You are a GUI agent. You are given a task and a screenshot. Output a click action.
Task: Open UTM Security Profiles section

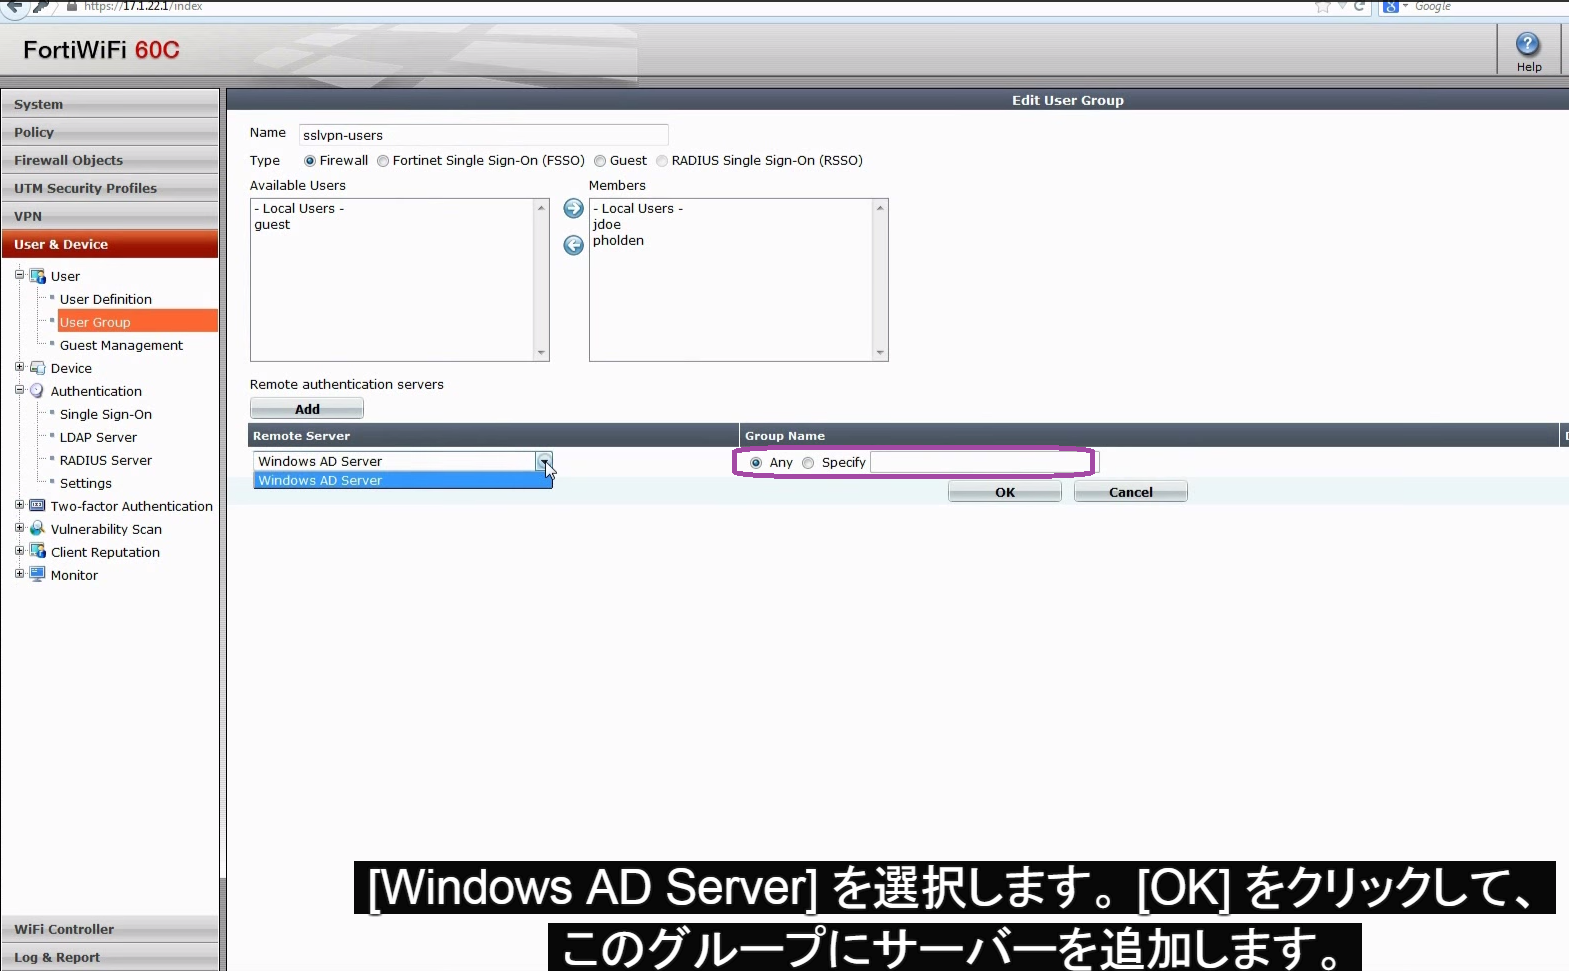(x=110, y=188)
